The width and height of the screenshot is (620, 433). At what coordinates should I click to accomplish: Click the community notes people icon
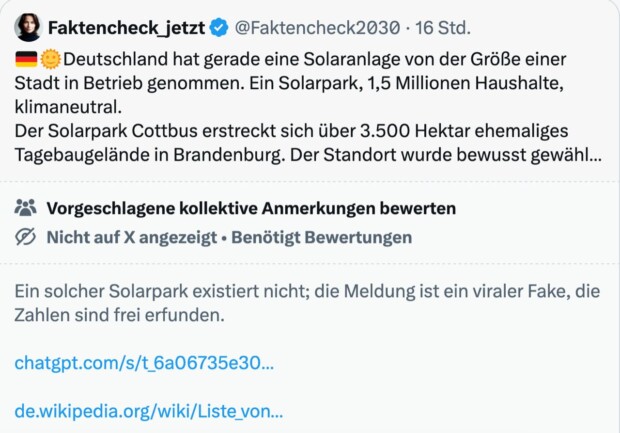(26, 208)
